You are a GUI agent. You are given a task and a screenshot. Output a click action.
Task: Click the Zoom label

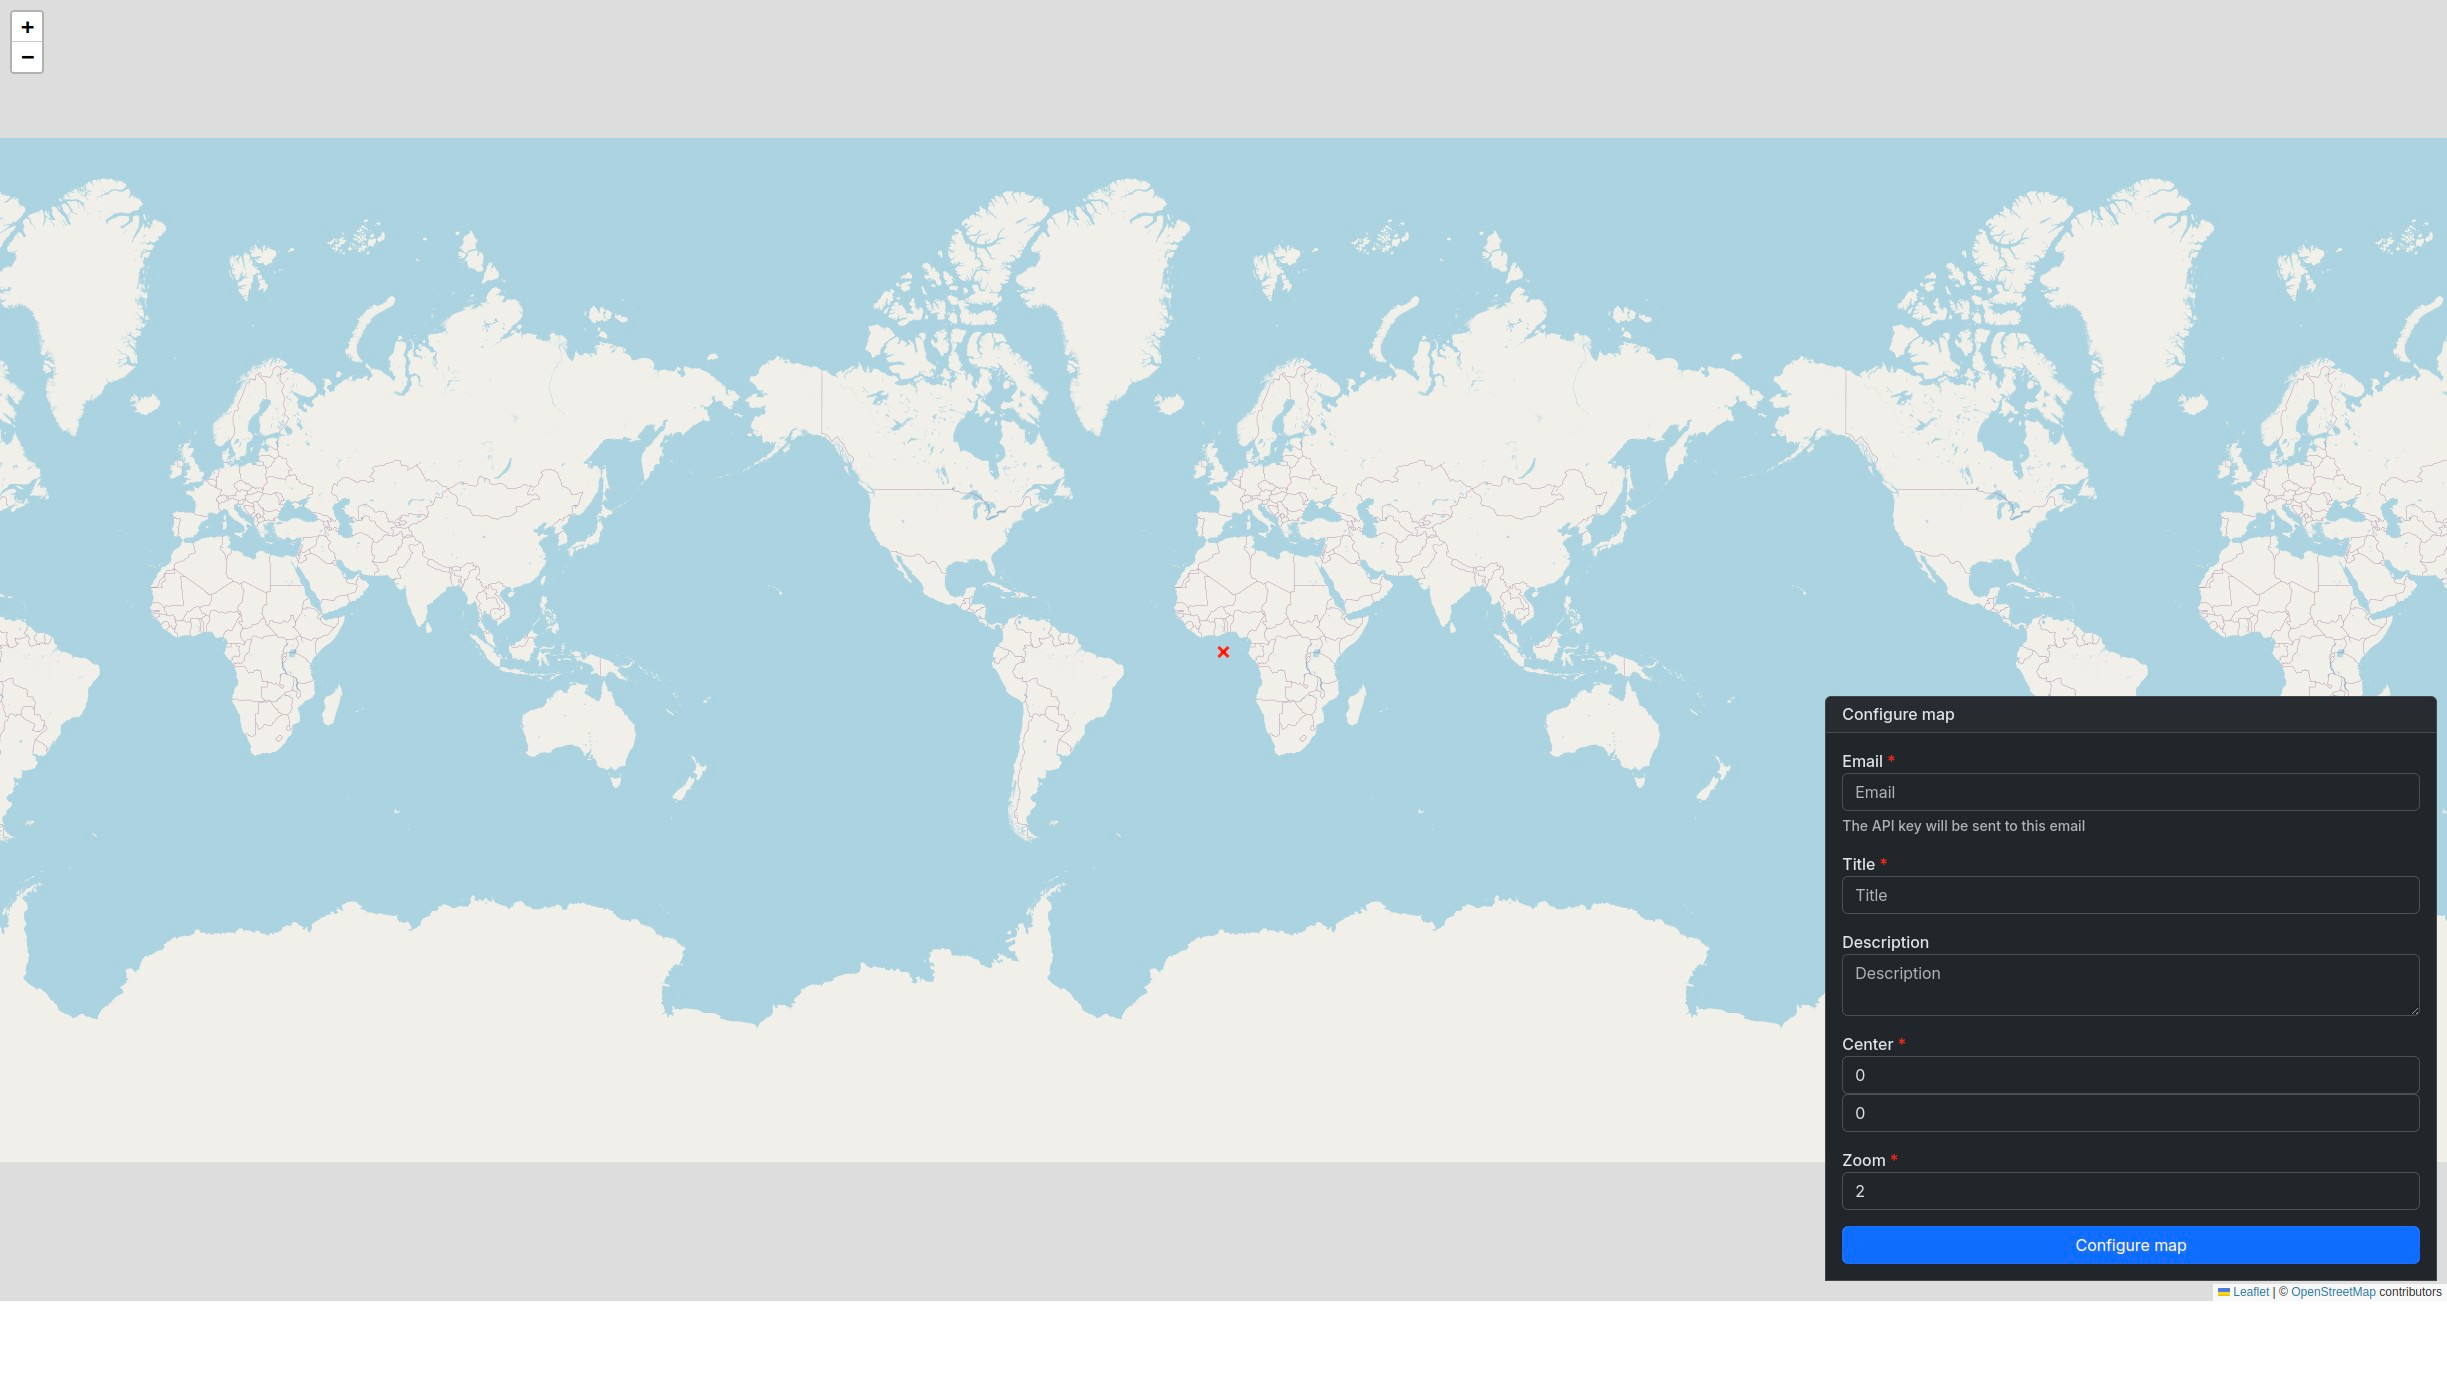pos(1863,1160)
